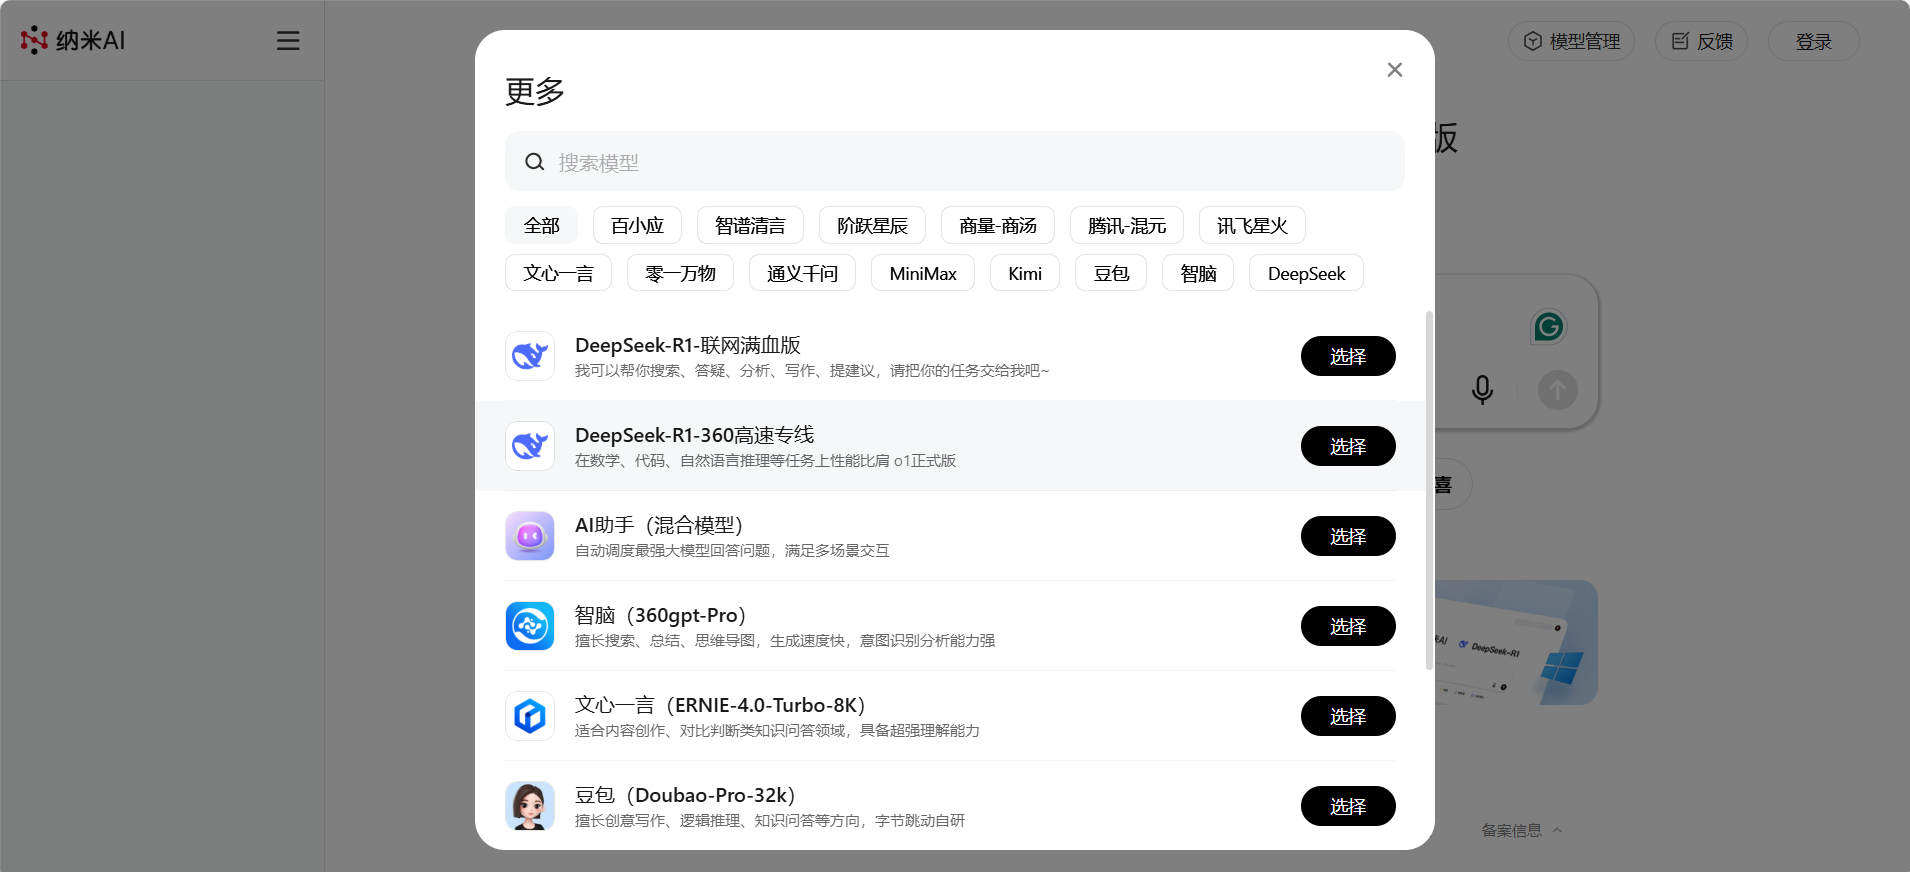Click the DeepSeek-R1-360高速专线 whale icon
1910x872 pixels.
pos(530,446)
